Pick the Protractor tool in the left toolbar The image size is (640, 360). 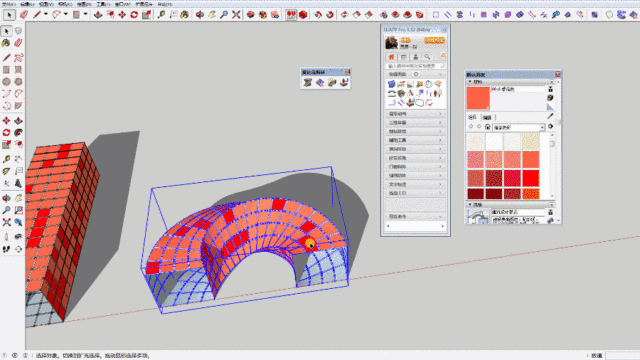tap(6, 171)
